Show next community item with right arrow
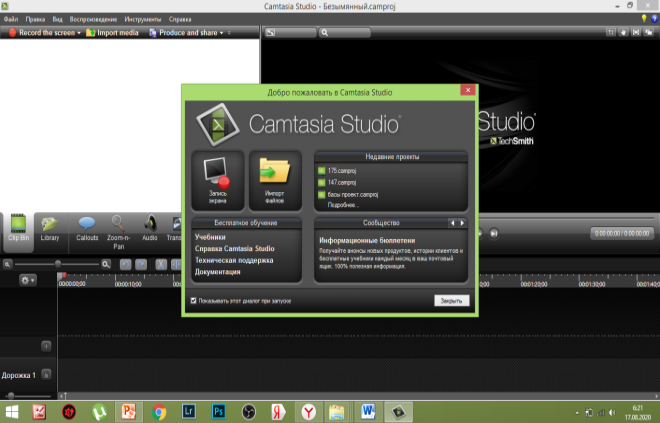 462,223
